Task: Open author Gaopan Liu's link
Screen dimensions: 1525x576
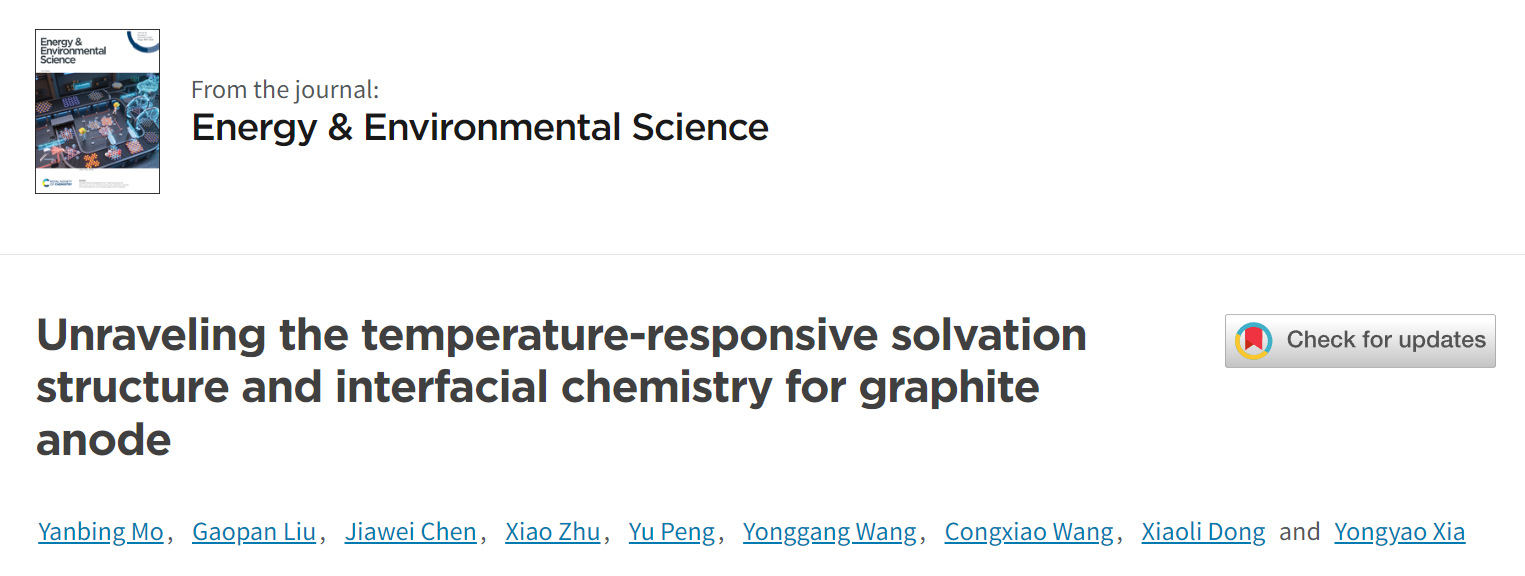Action: [x=254, y=532]
